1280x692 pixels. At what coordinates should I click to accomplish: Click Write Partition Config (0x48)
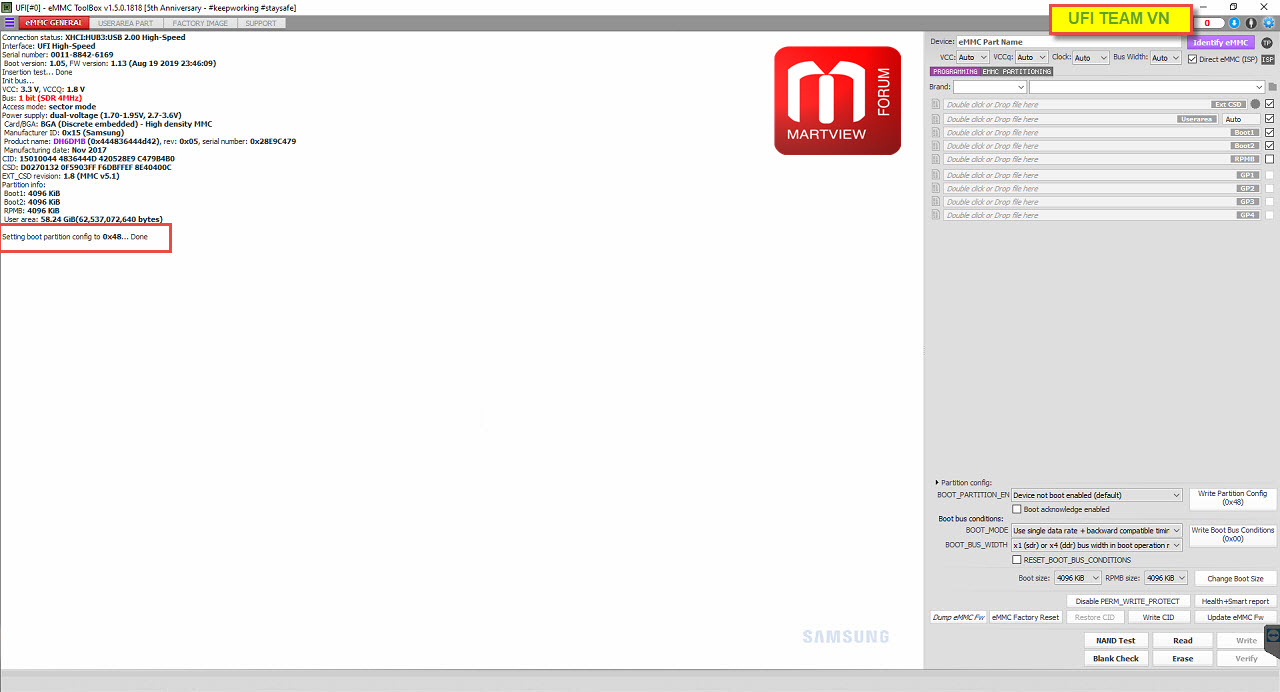[1232, 498]
